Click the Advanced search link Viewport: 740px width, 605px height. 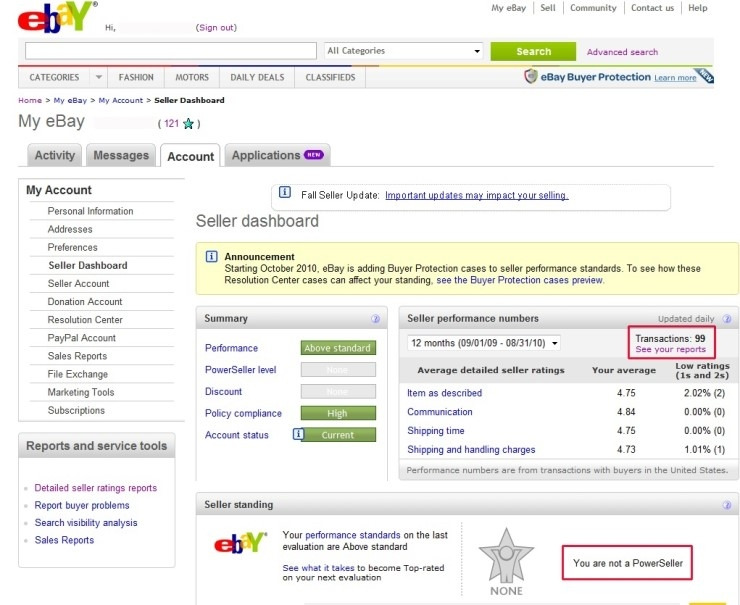pyautogui.click(x=622, y=52)
